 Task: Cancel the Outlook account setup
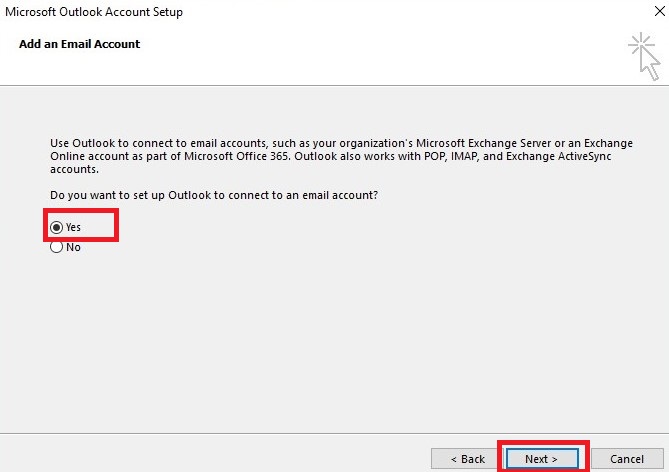point(626,459)
